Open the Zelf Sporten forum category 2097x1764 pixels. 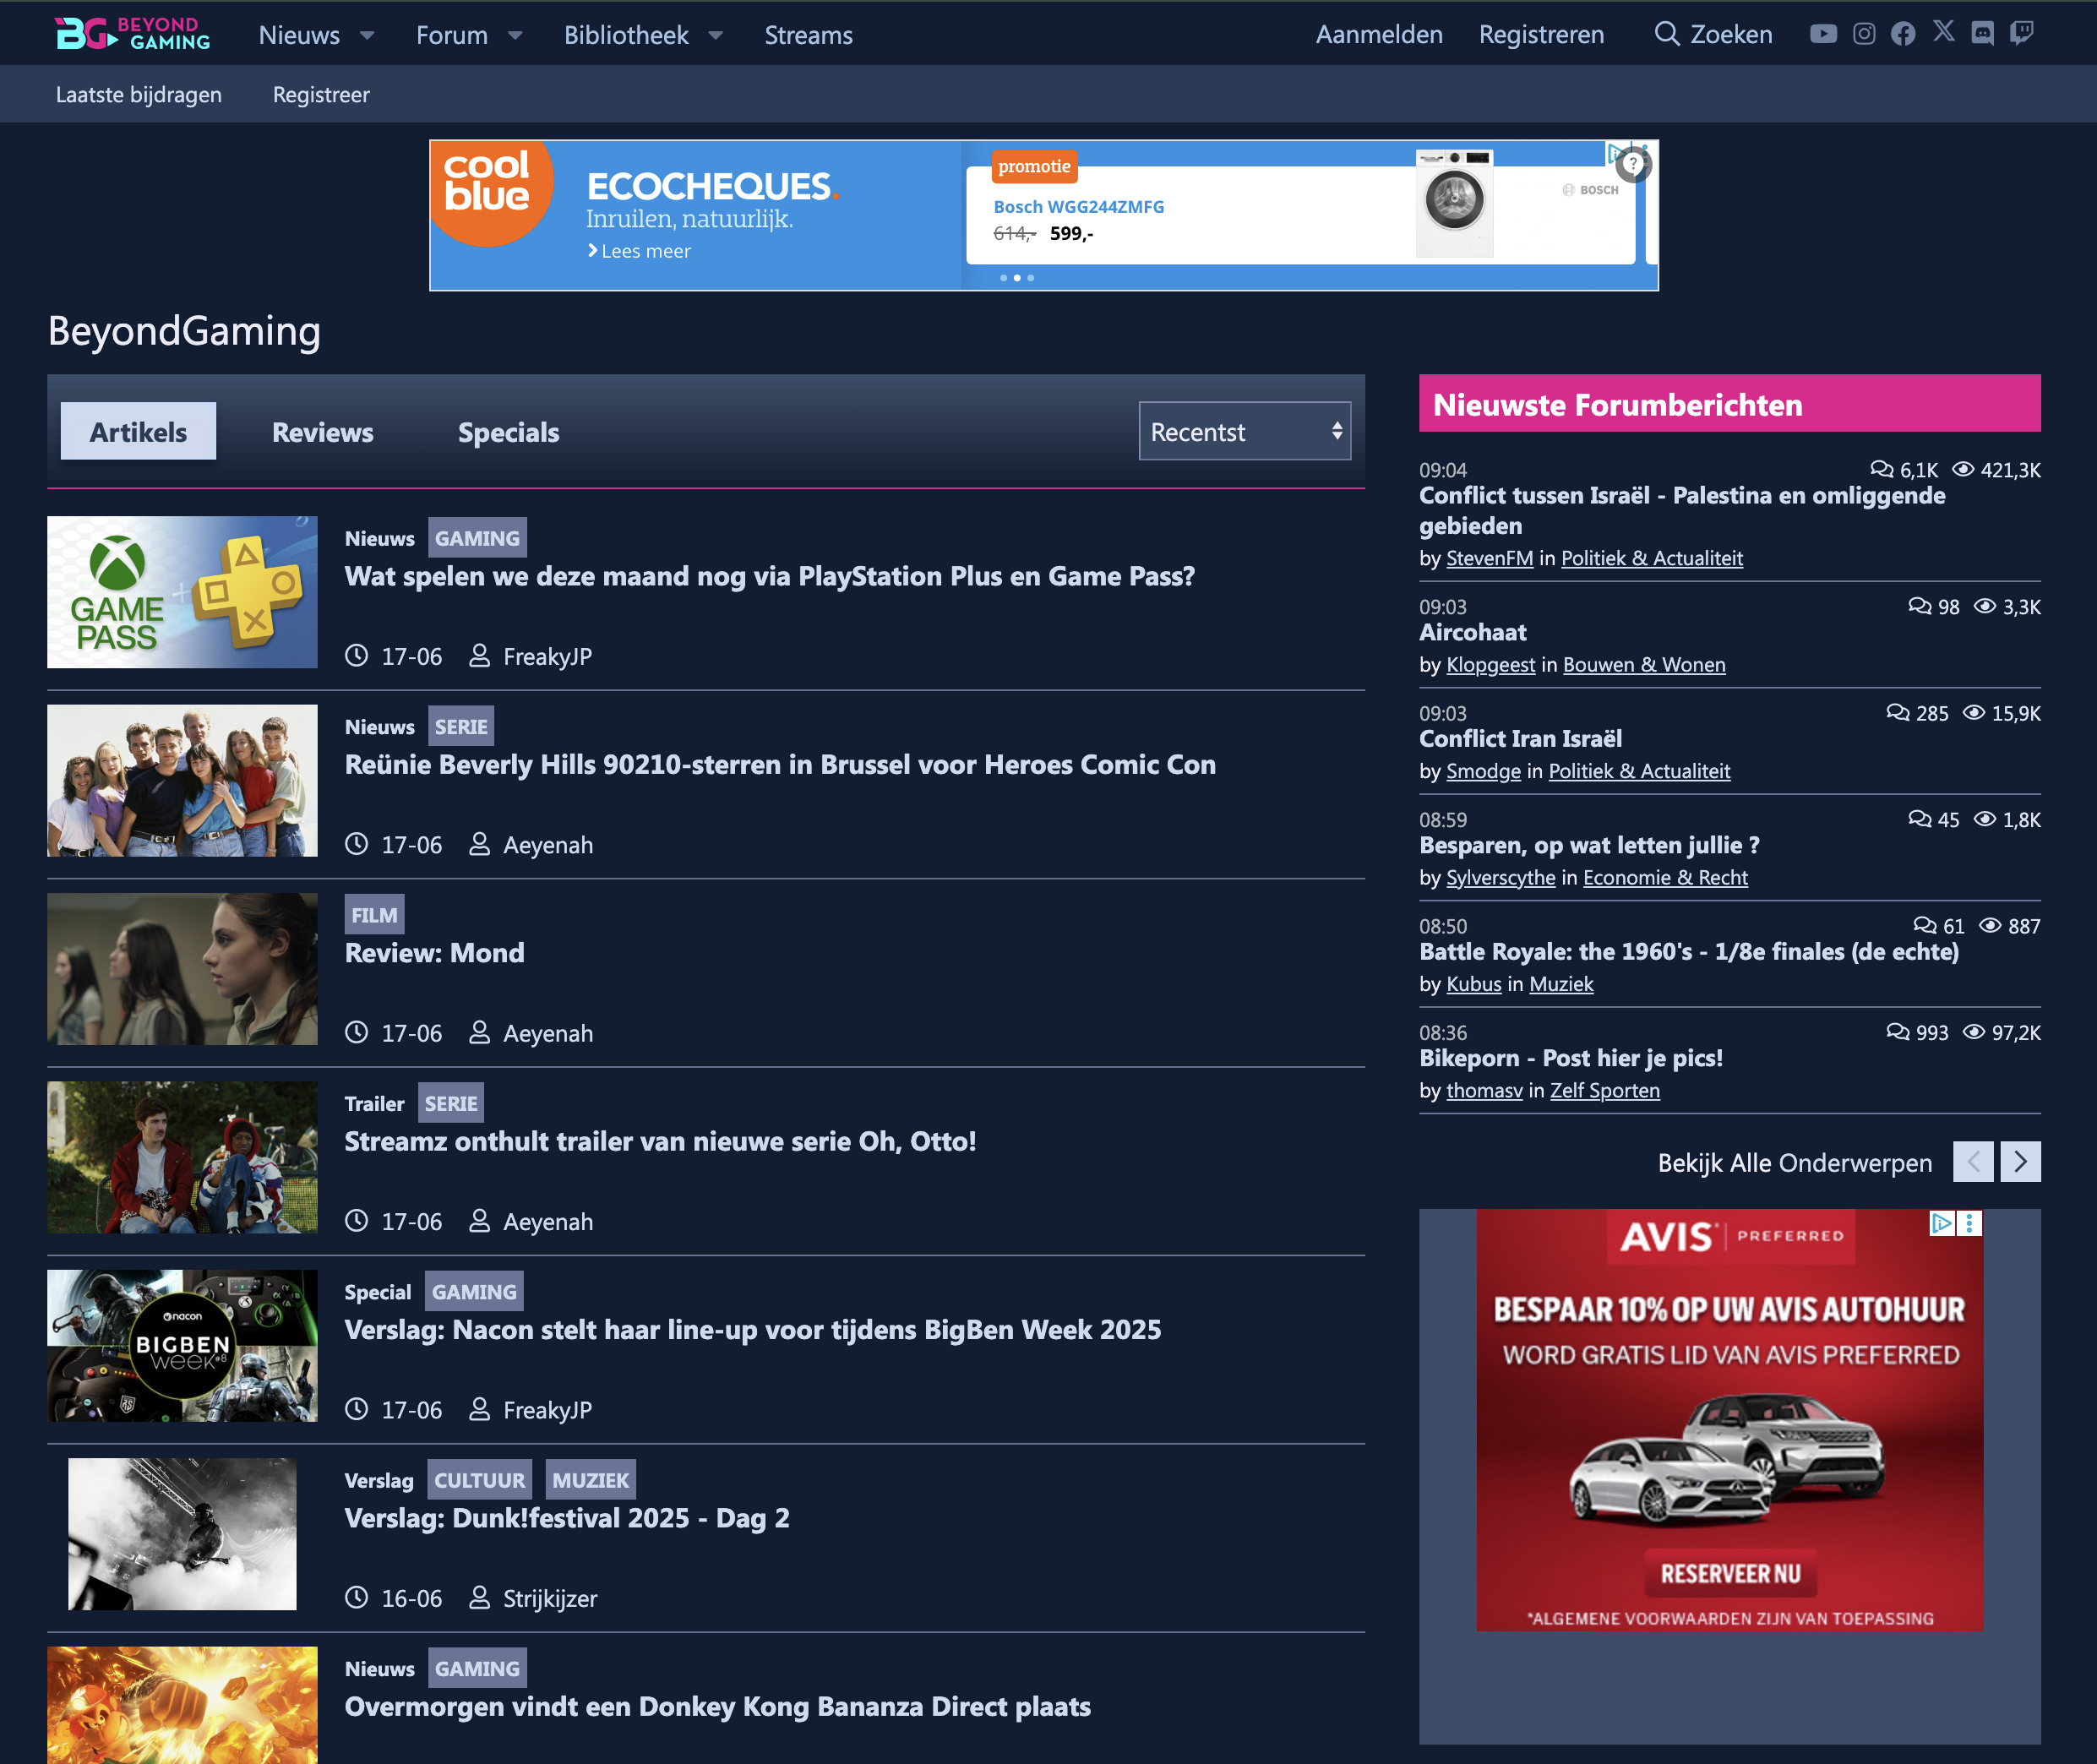point(1604,1090)
